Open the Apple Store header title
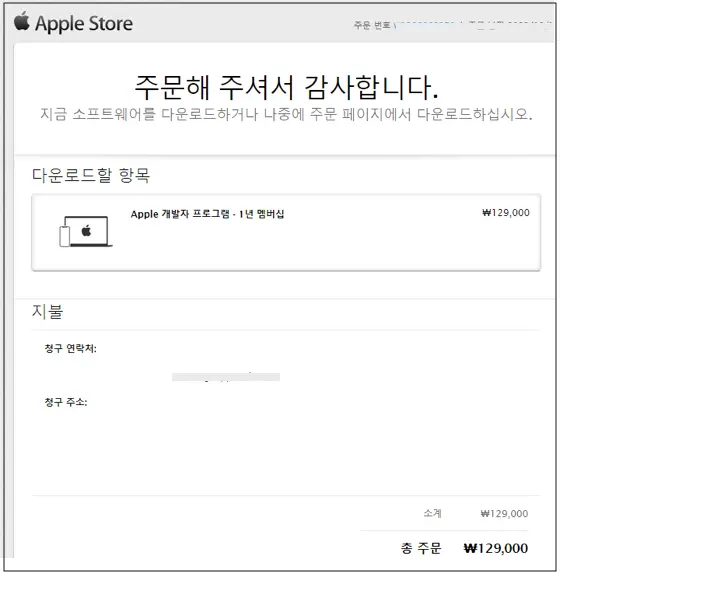Viewport: 721px width, 590px height. pyautogui.click(x=84, y=23)
